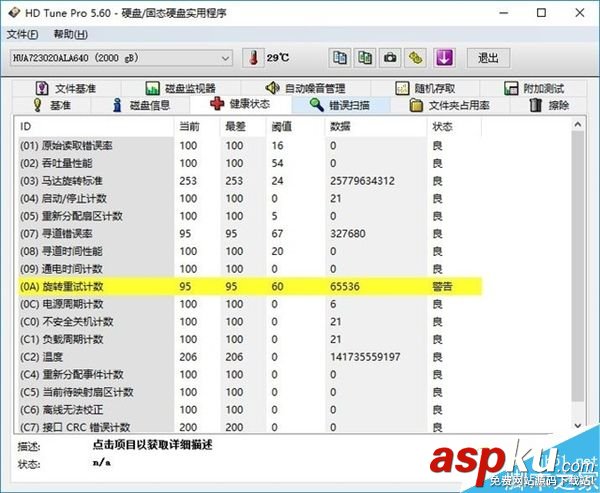This screenshot has width=600, height=493.
Task: Click the 数据 column header
Action: coord(376,126)
